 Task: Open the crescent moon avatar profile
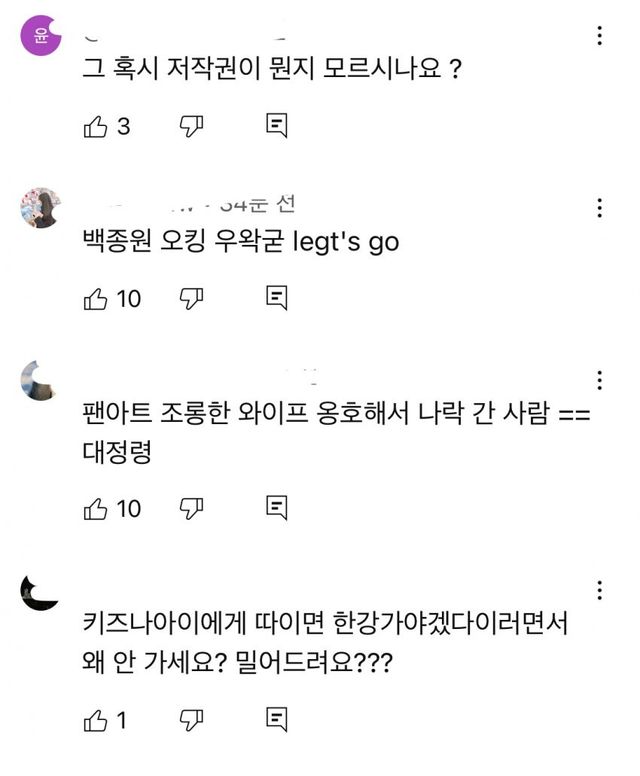click(41, 592)
